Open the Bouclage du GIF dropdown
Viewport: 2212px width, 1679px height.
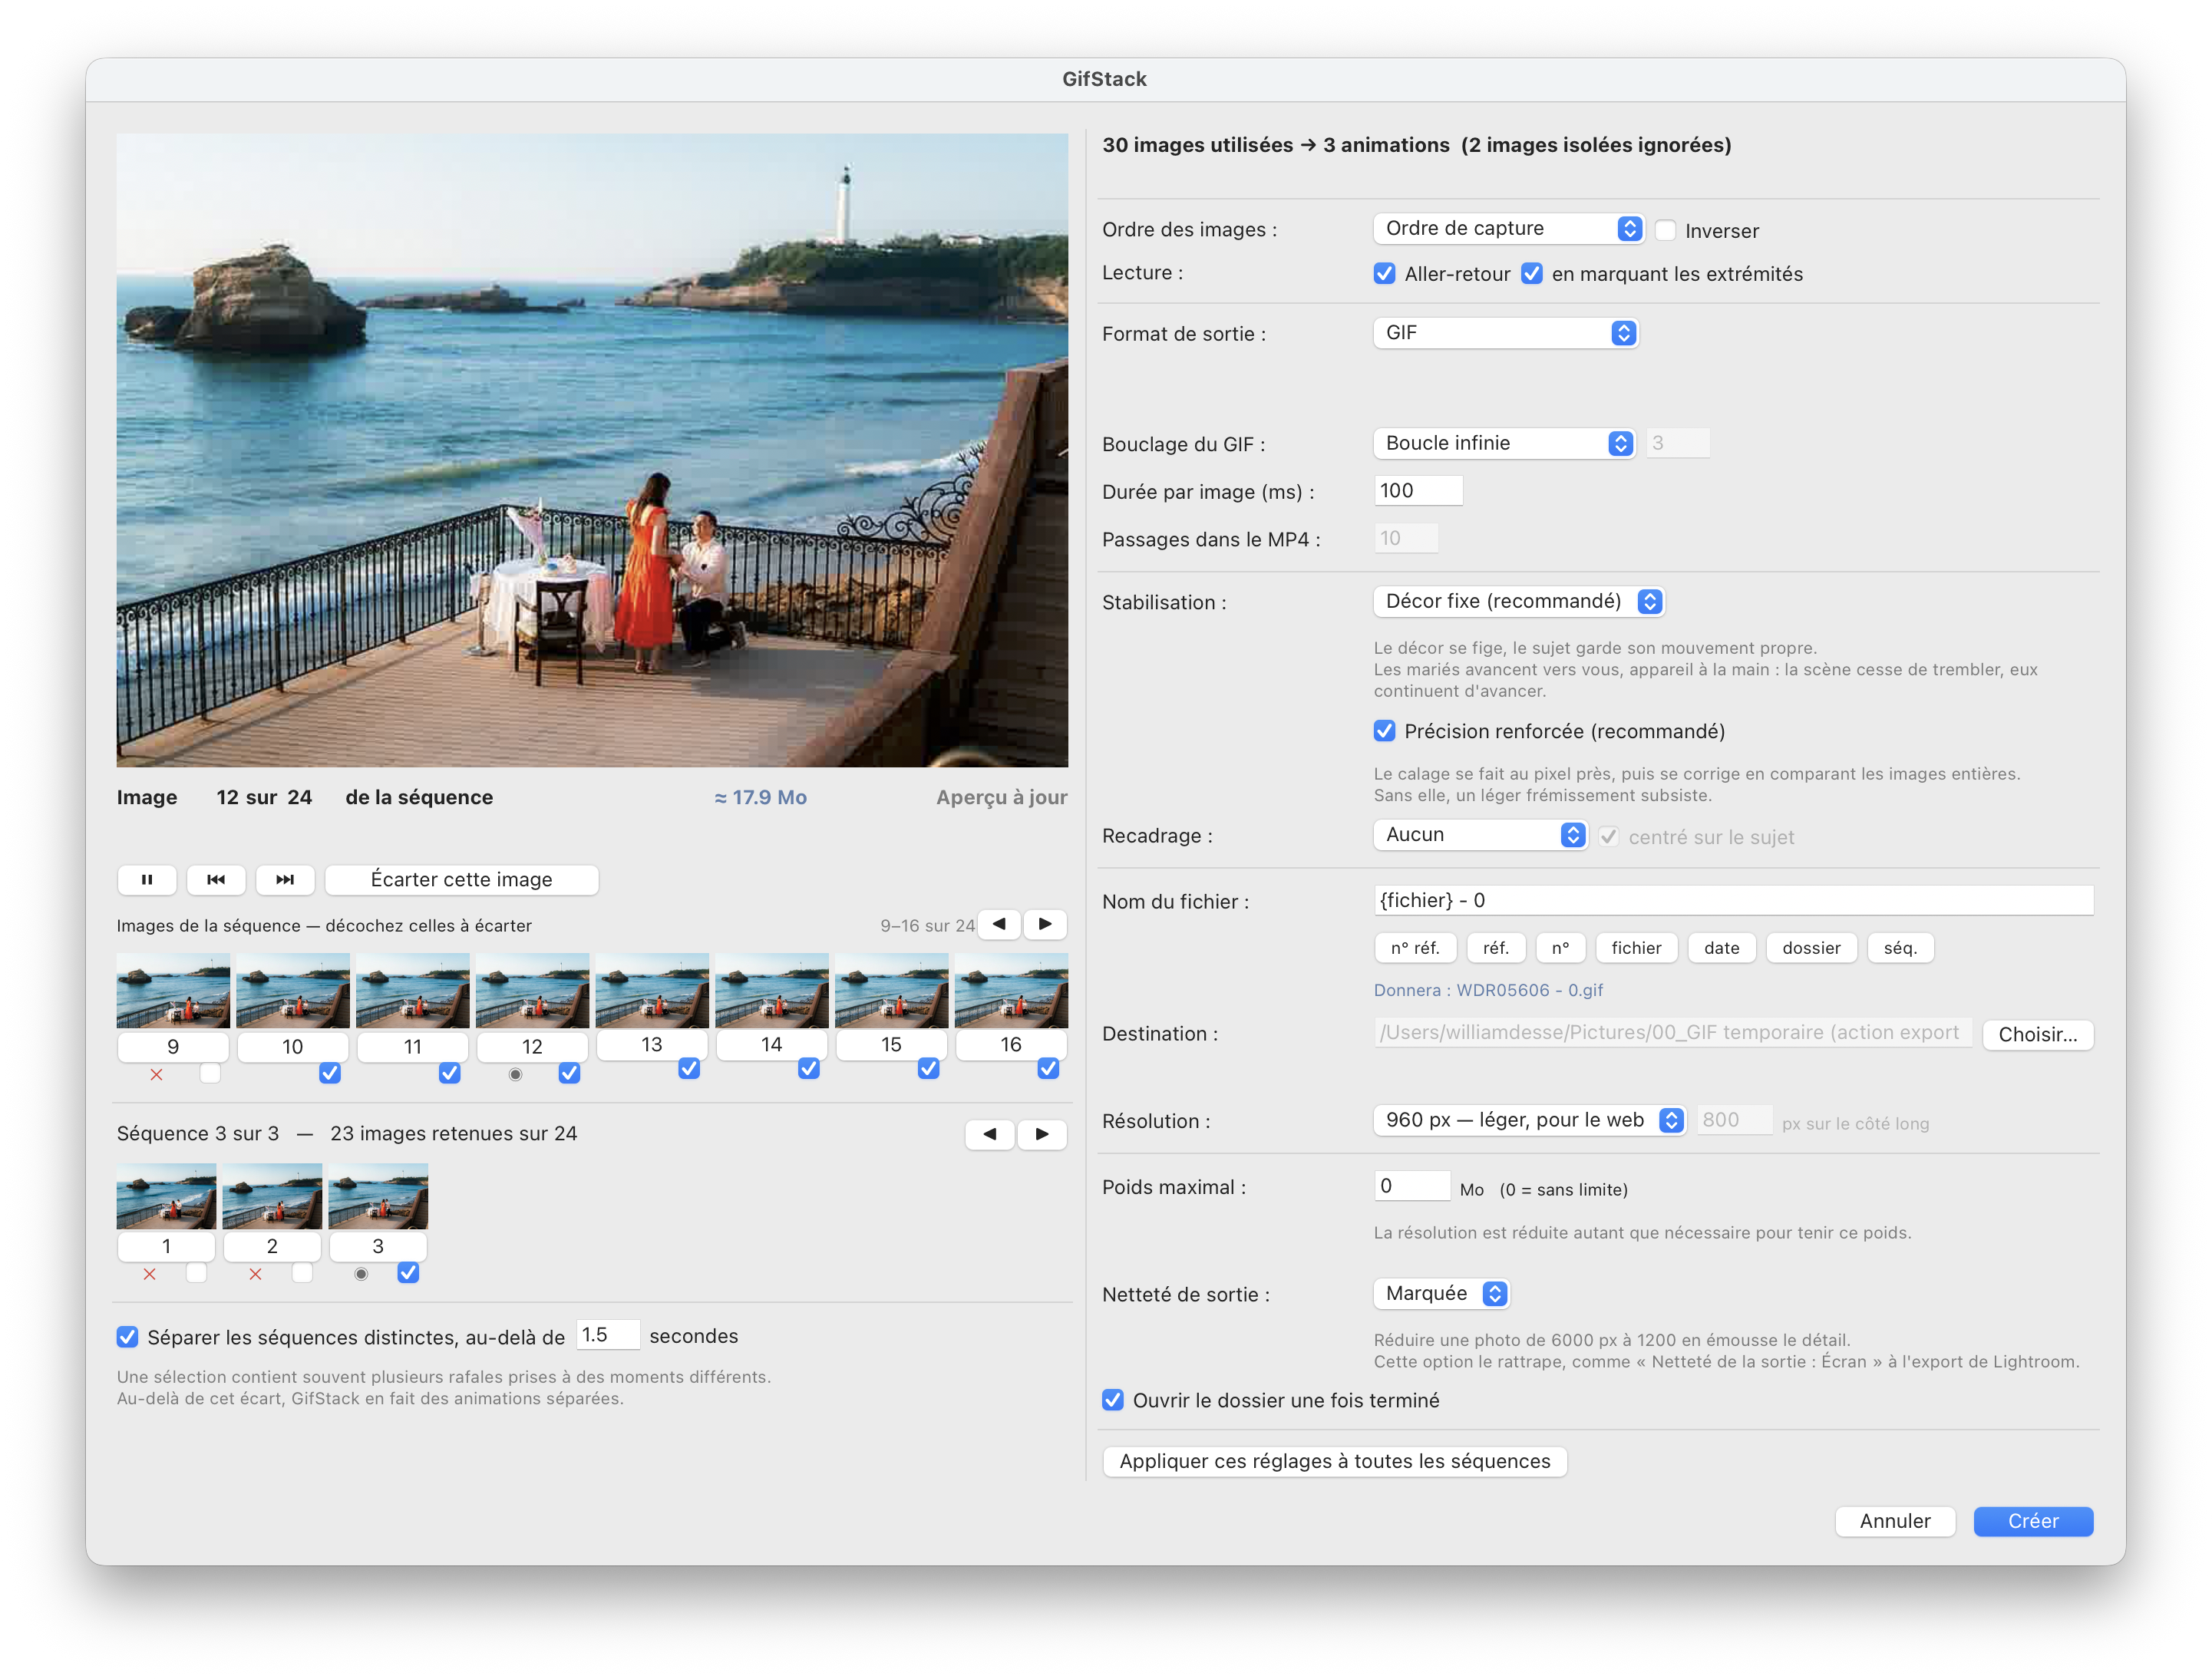tap(1504, 444)
